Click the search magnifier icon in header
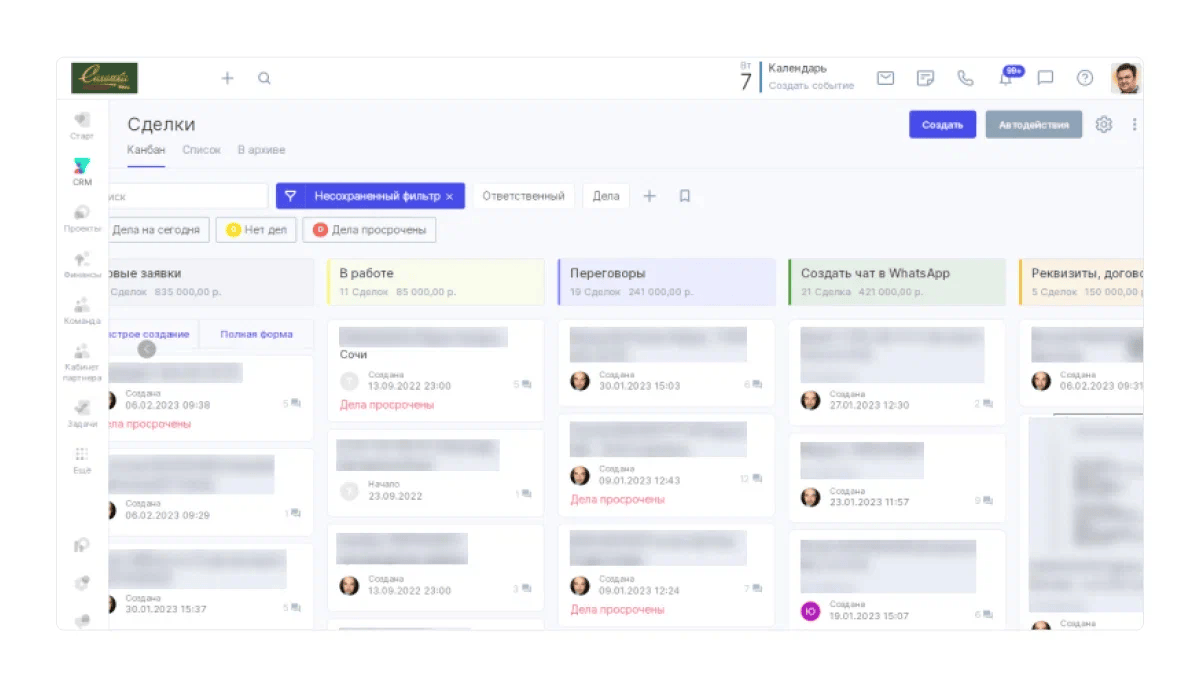Screen dimensions: 1200x687 pyautogui.click(x=264, y=78)
